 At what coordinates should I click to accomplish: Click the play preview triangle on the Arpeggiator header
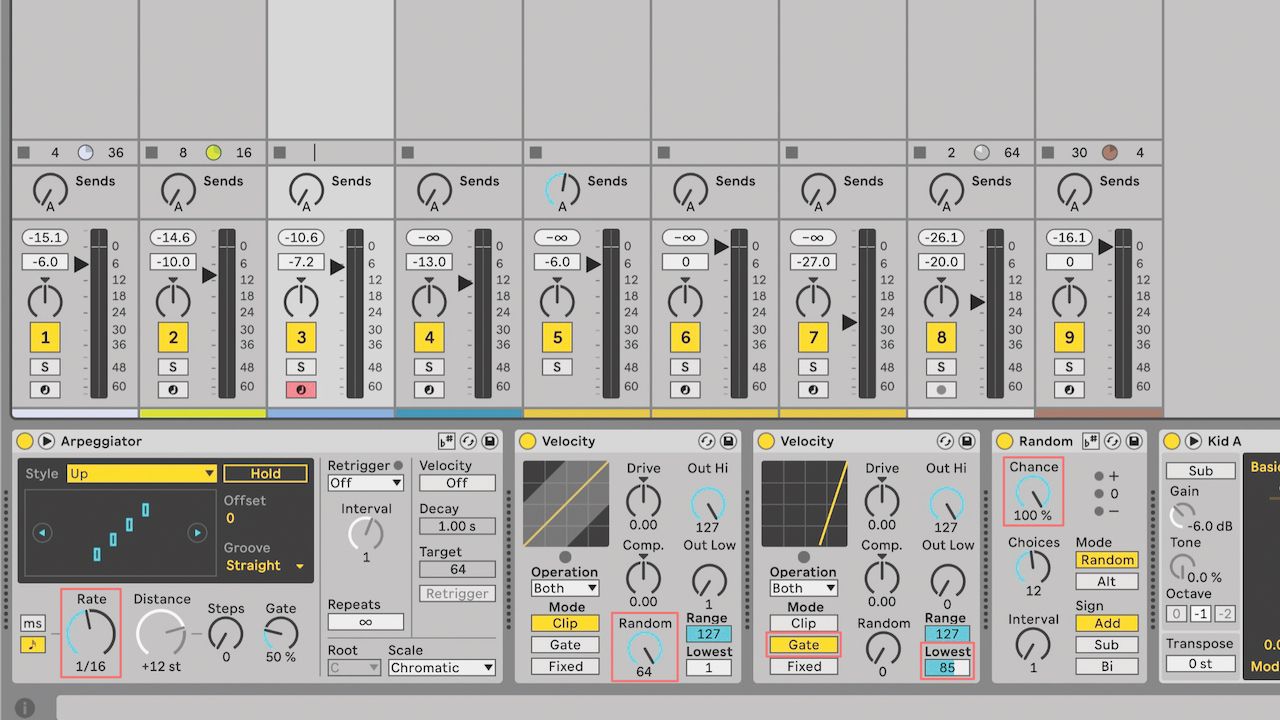[45, 441]
